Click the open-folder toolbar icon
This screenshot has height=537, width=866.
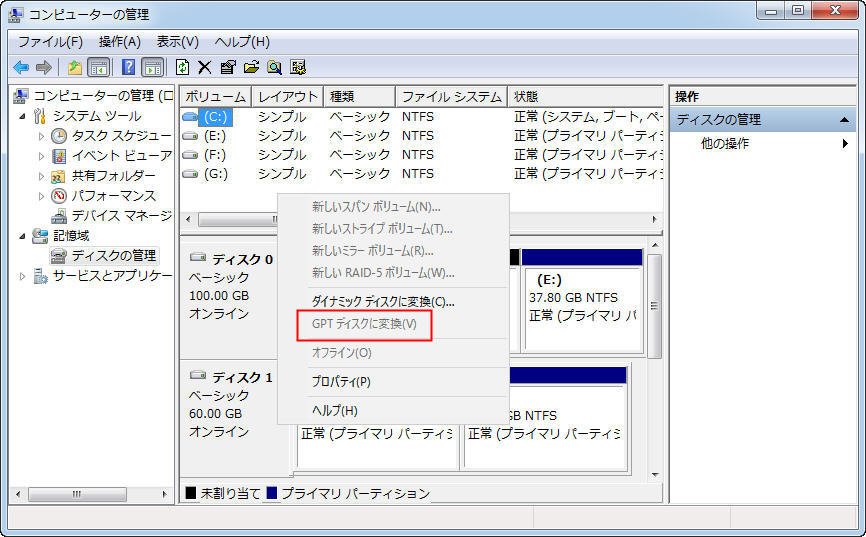click(x=251, y=67)
